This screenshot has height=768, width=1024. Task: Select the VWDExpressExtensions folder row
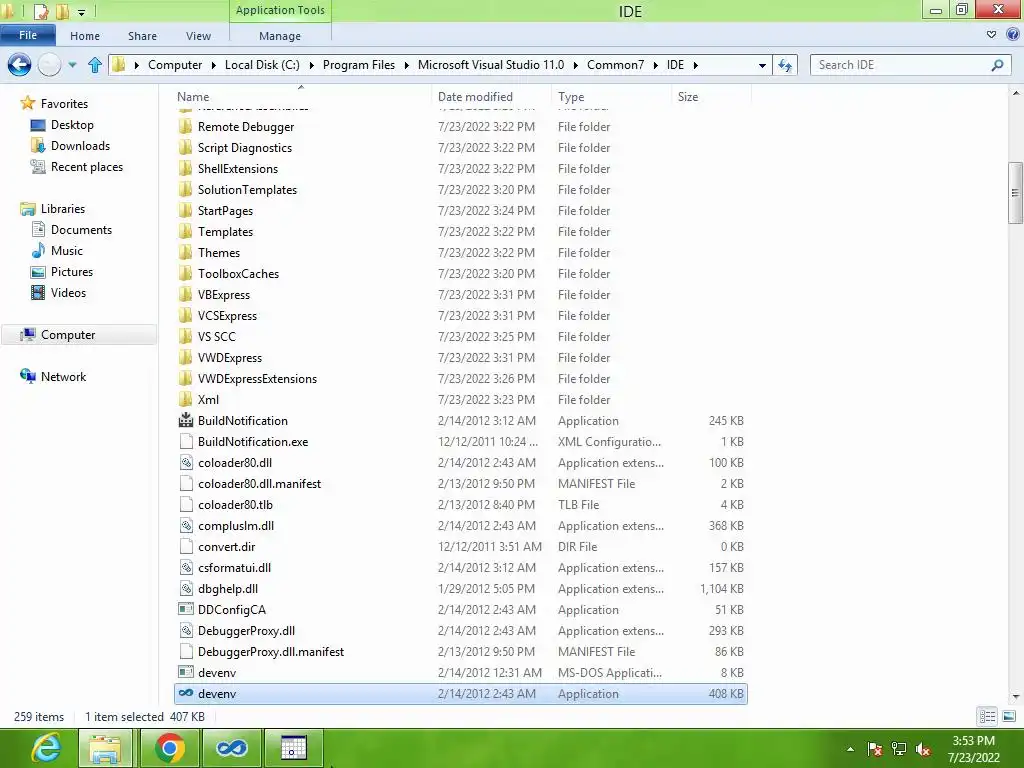461,378
